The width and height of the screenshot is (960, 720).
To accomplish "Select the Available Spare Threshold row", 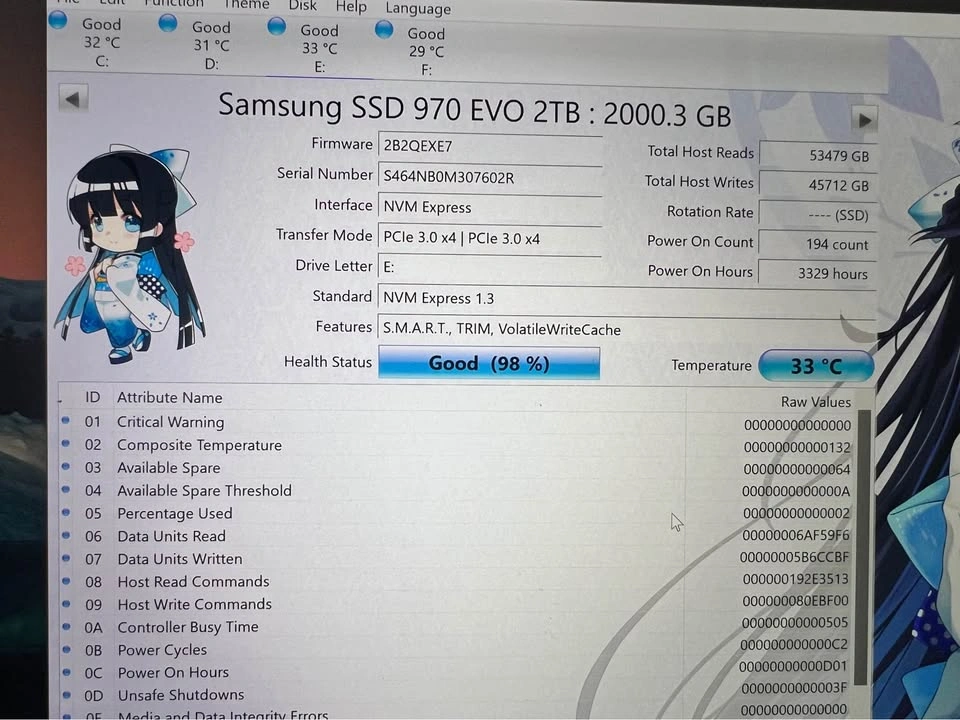I will pyautogui.click(x=456, y=491).
